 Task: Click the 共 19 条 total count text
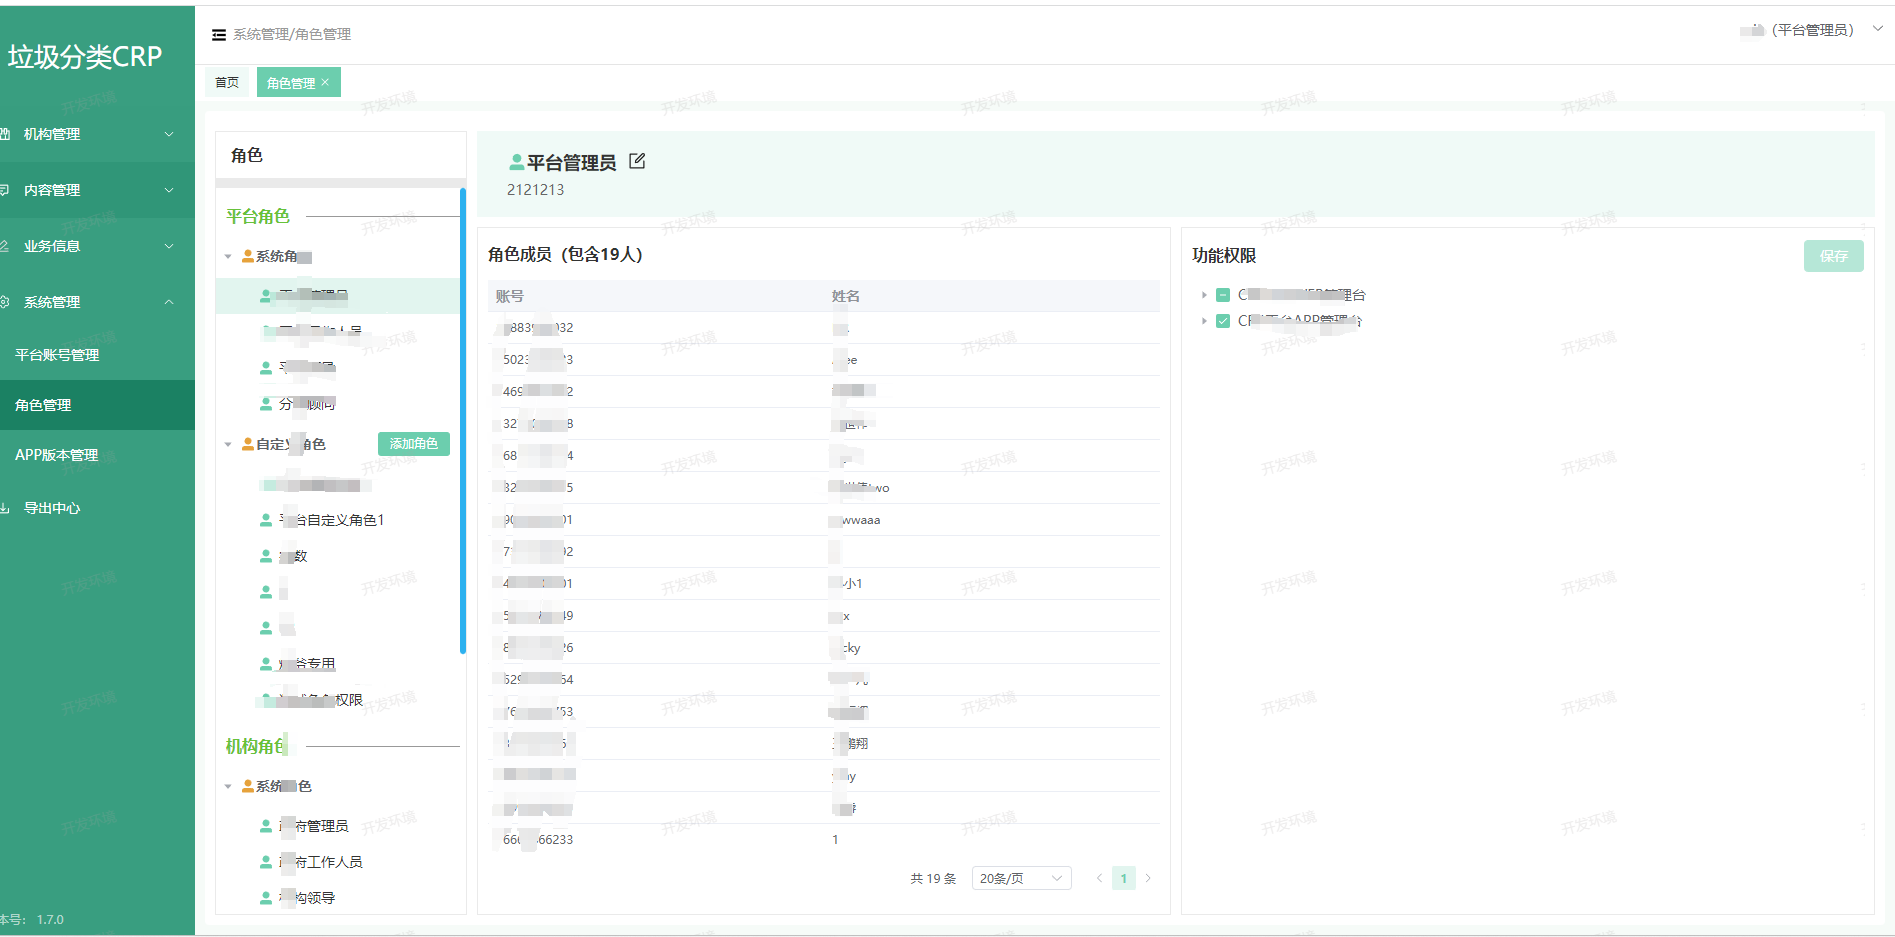click(x=933, y=879)
